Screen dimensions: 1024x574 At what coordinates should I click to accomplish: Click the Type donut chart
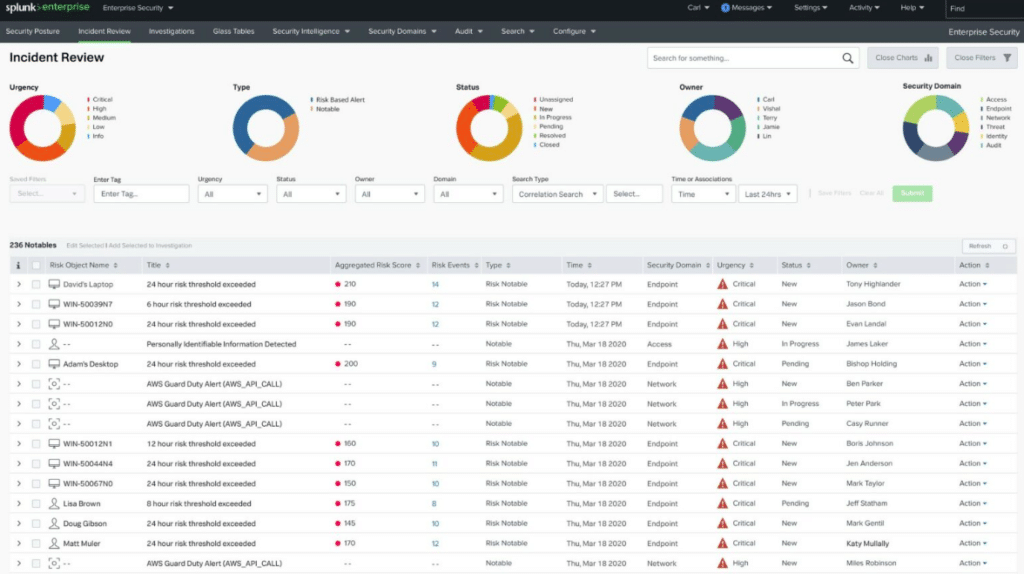(x=266, y=128)
